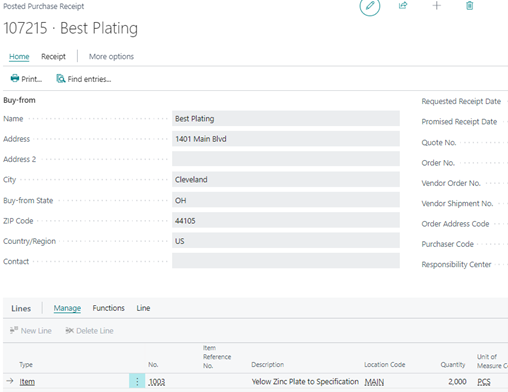The image size is (508, 392).
Task: Click the Find entries magnifier icon
Action: coord(60,79)
